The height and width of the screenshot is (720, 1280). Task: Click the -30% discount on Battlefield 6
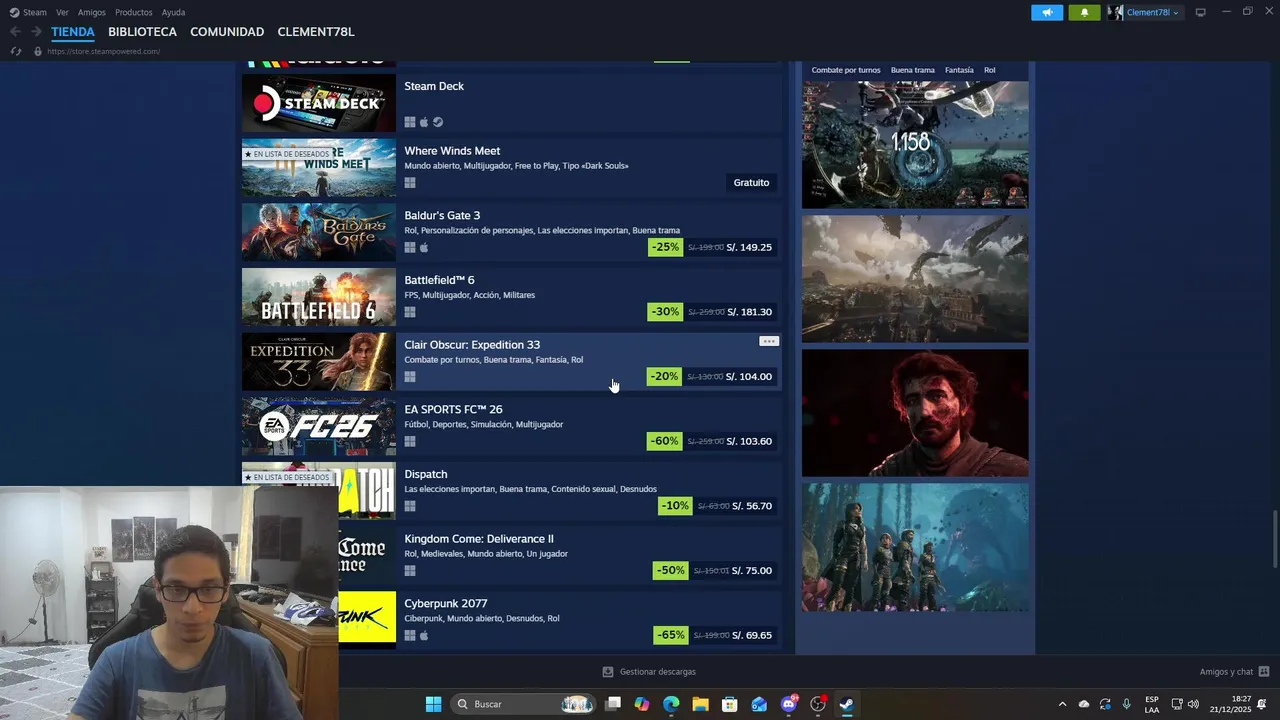click(665, 312)
